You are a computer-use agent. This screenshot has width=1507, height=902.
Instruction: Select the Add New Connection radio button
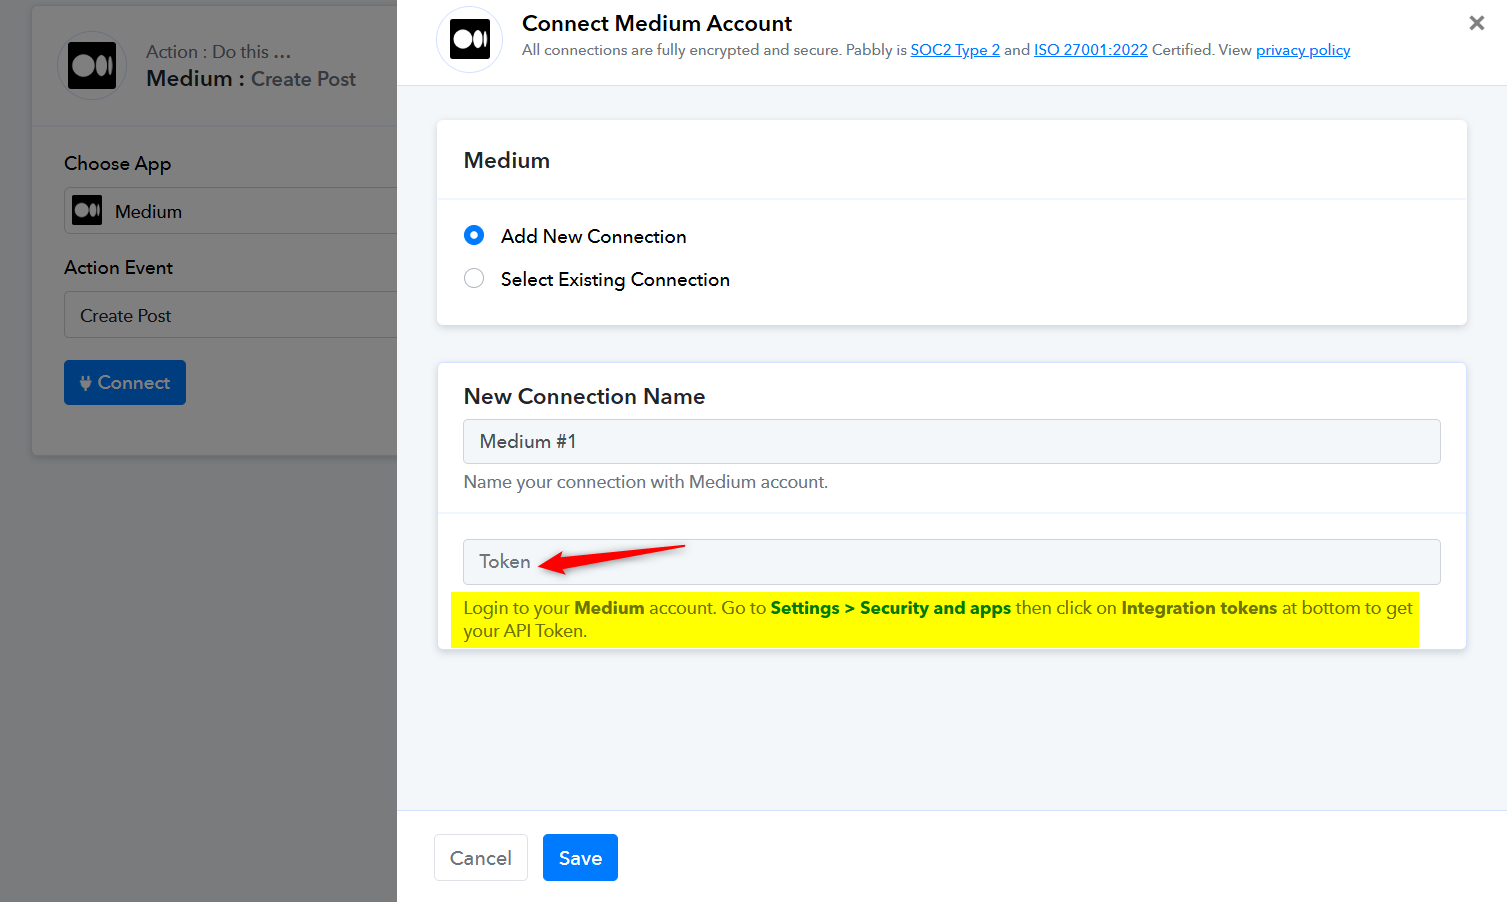point(474,236)
